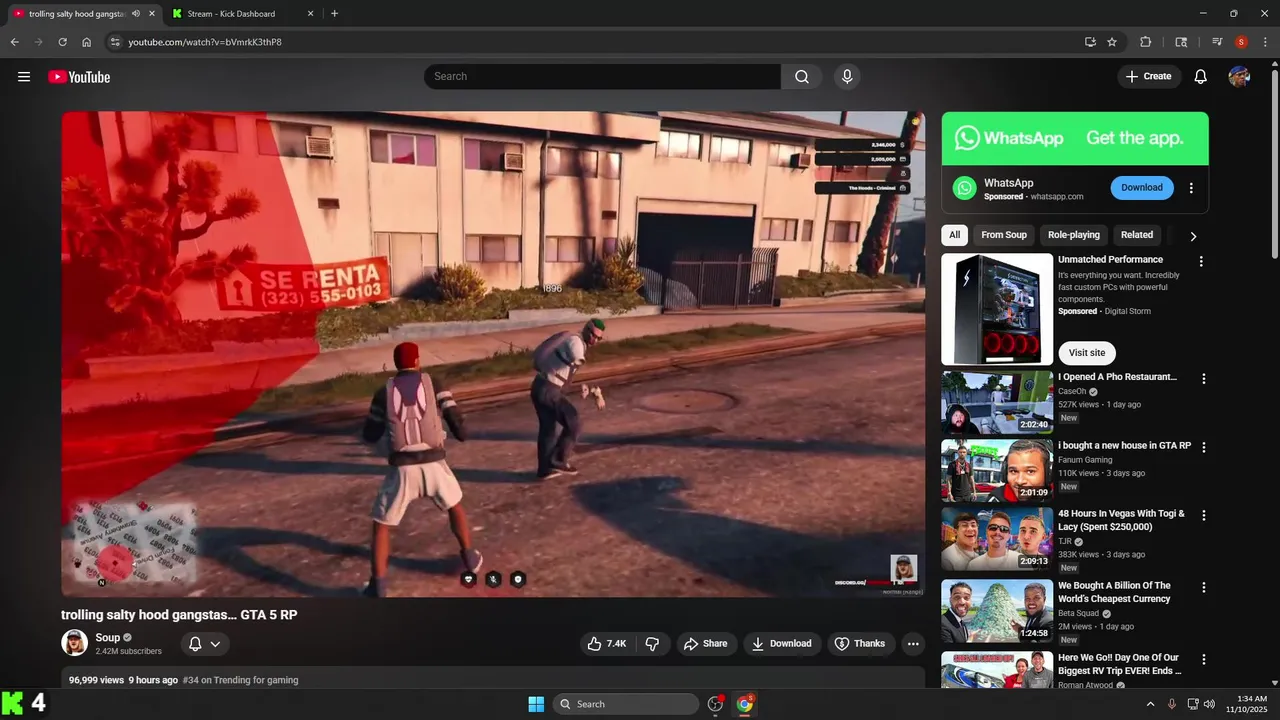Click the WhatsApp Get the app banner
The image size is (1280, 720).
(1075, 138)
